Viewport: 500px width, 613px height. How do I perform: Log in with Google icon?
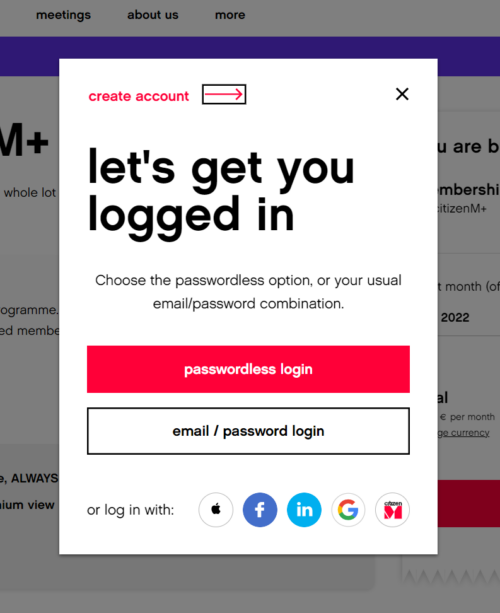[348, 510]
